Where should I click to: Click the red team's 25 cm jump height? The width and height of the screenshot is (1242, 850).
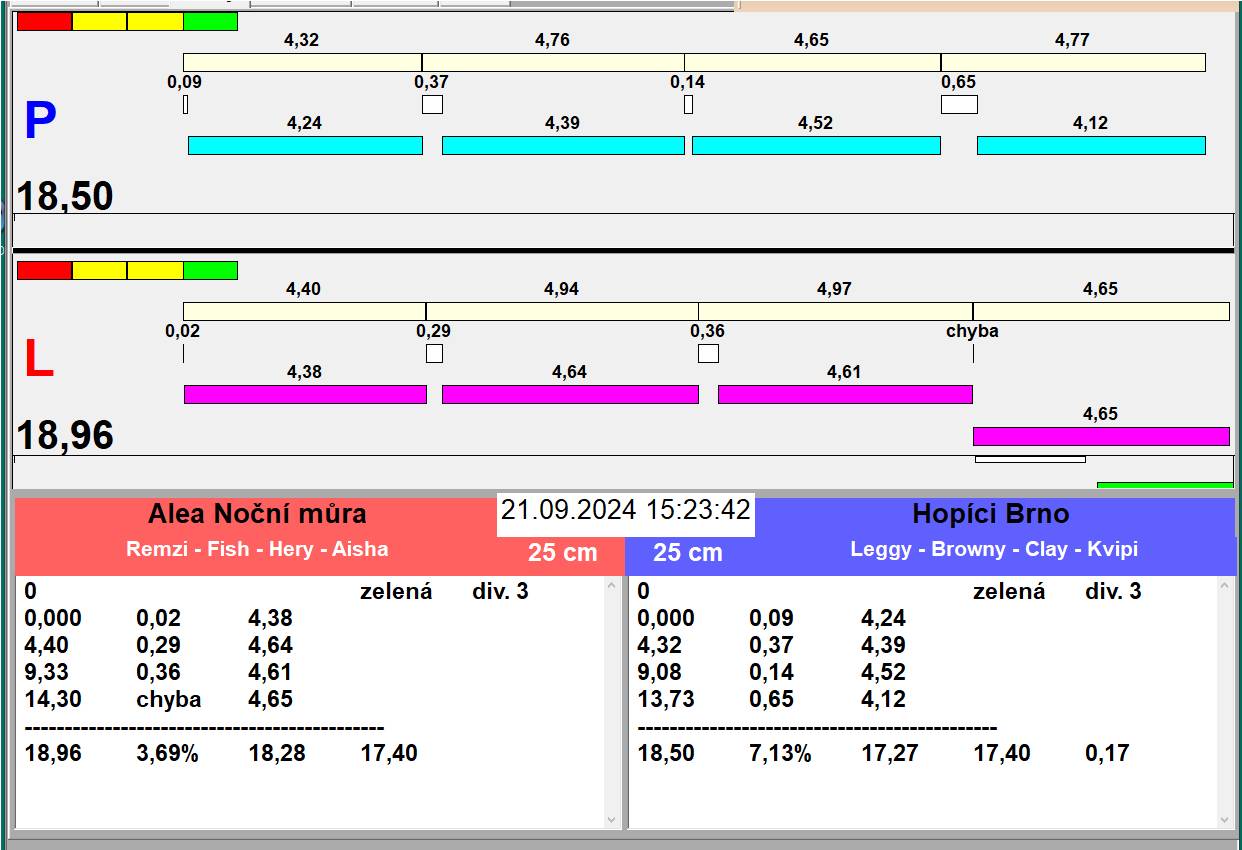coord(563,553)
